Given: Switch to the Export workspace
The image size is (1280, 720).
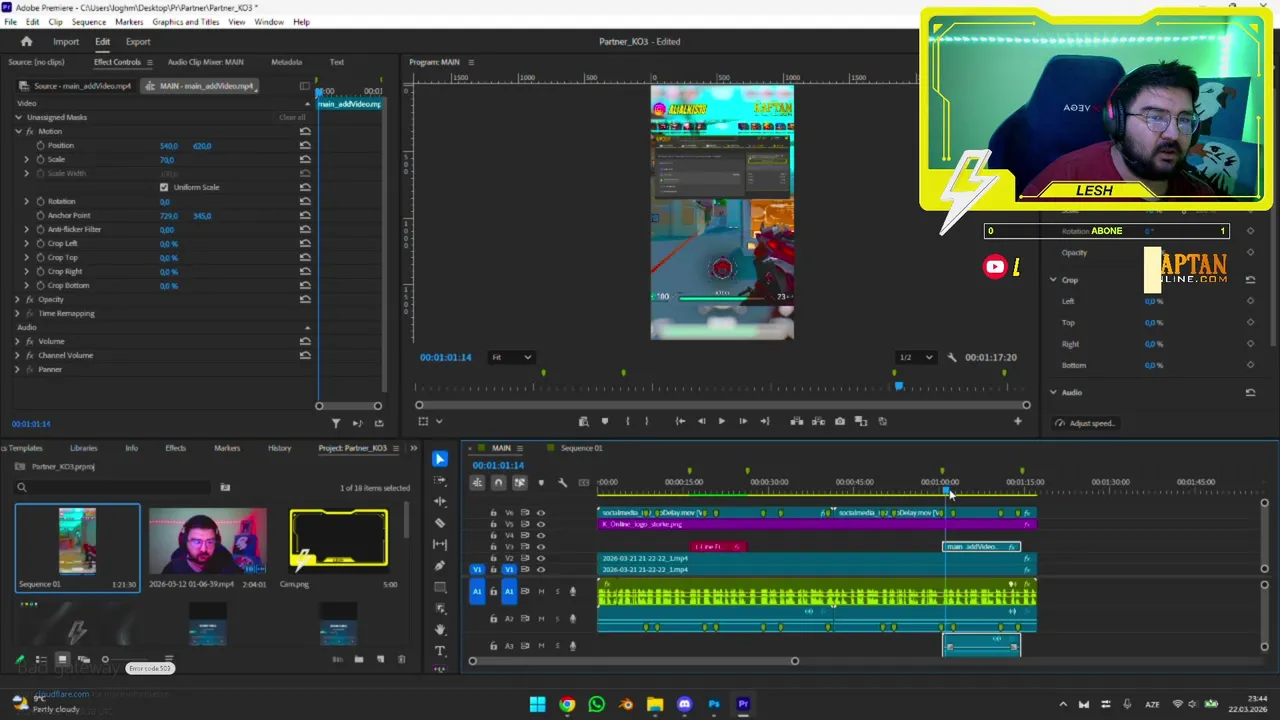Looking at the screenshot, I should 138,41.
